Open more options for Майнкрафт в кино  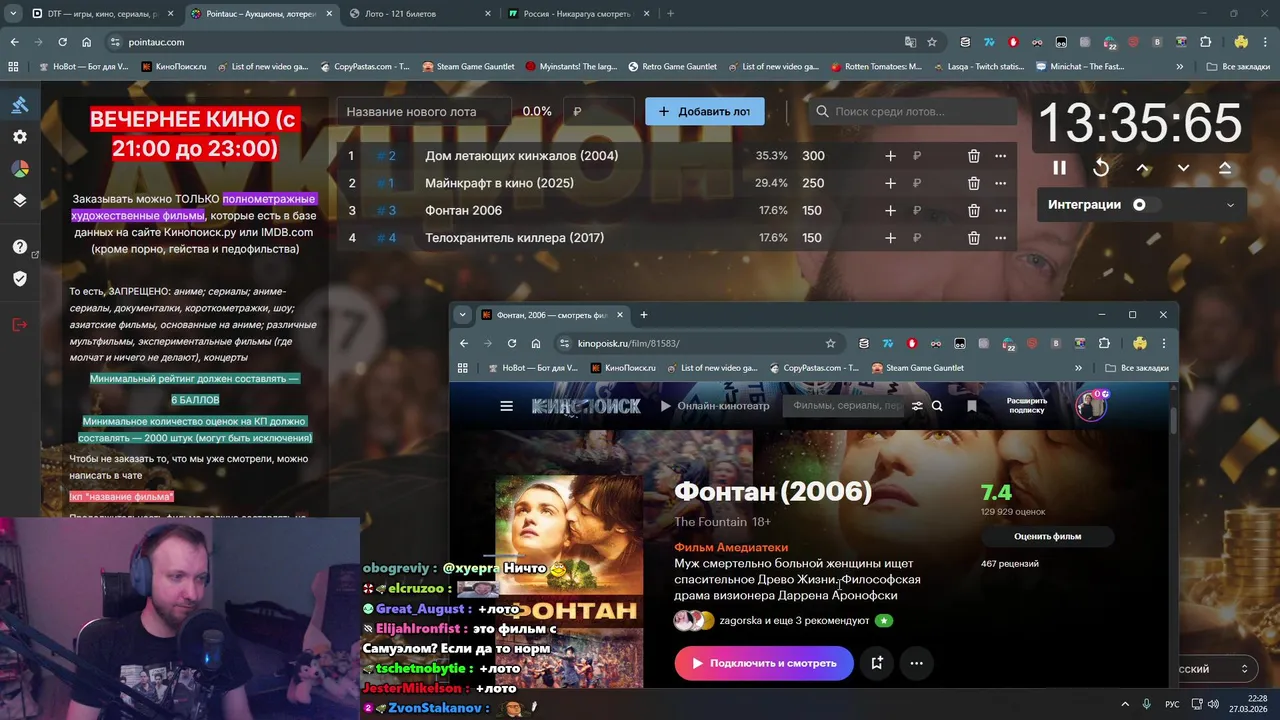[1001, 183]
